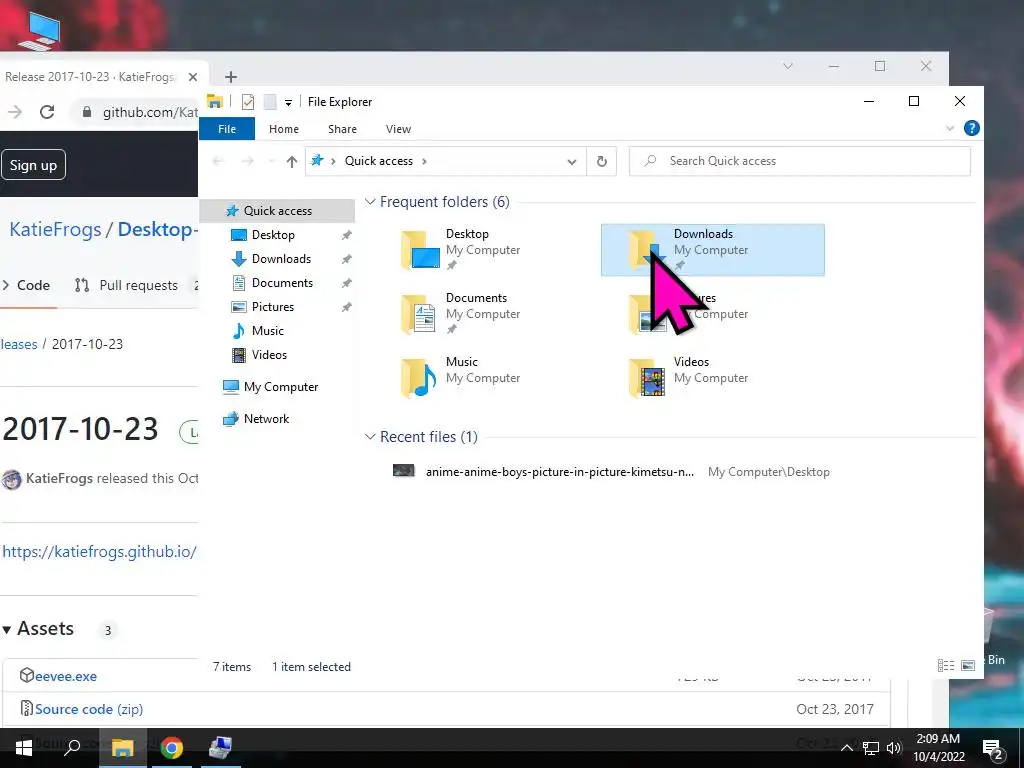Select Quick access in the navigation pane
Screen dimensions: 1024x768
pyautogui.click(x=278, y=210)
